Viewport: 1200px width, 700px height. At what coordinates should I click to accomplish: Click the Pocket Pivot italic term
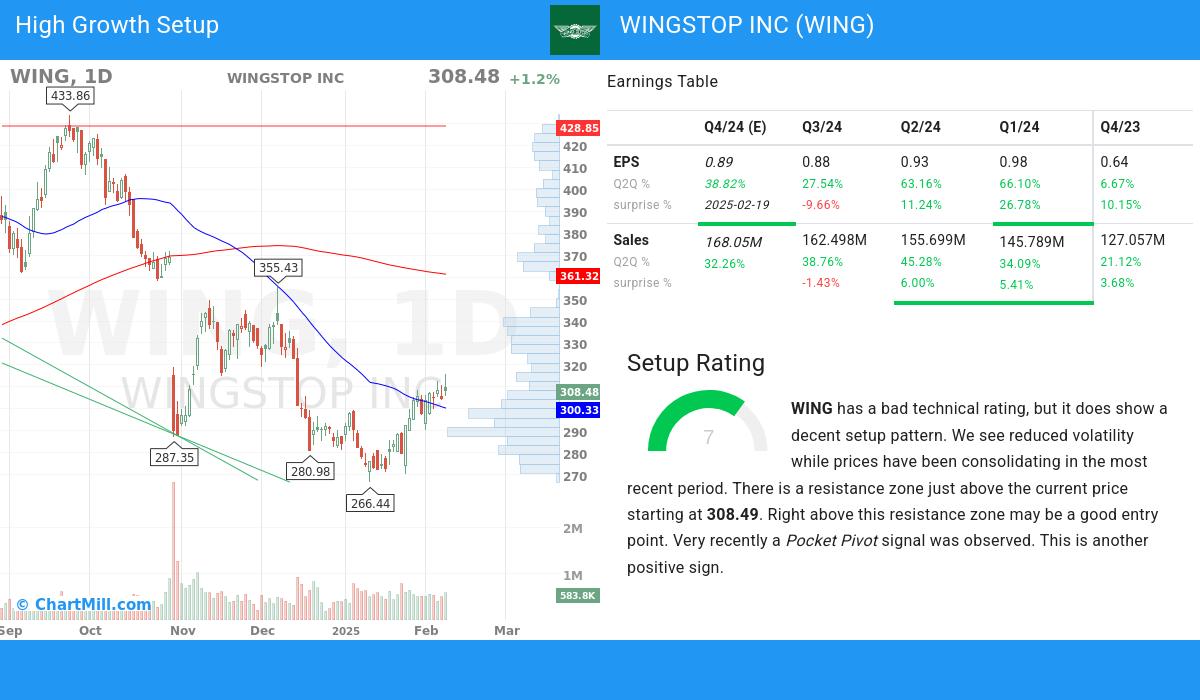(831, 541)
